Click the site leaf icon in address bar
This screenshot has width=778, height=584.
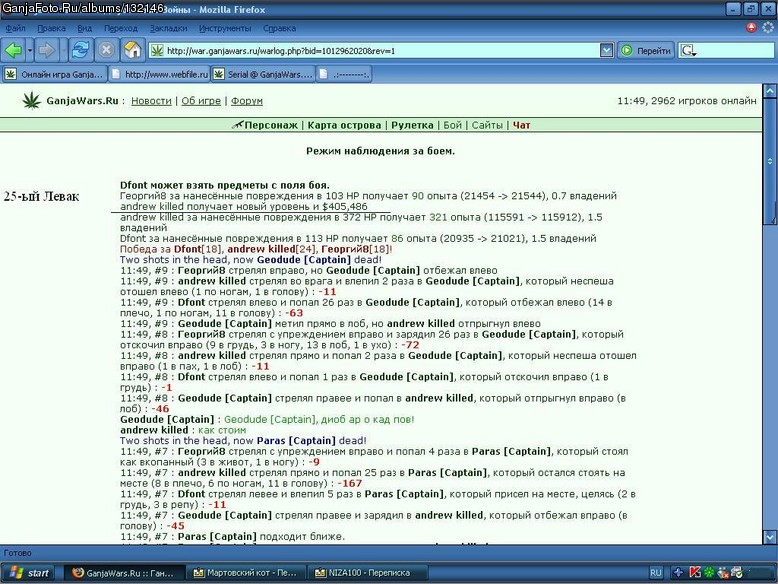coord(157,51)
